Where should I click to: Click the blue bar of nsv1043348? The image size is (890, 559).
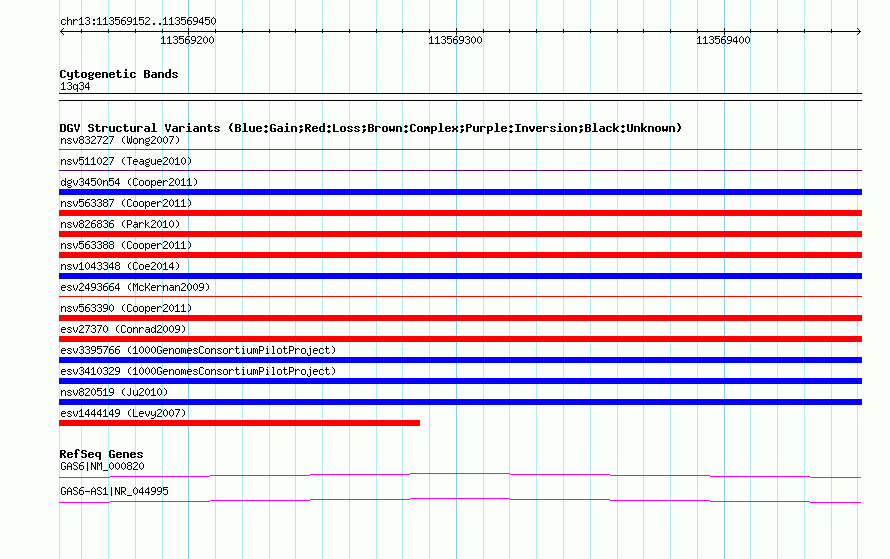460,276
